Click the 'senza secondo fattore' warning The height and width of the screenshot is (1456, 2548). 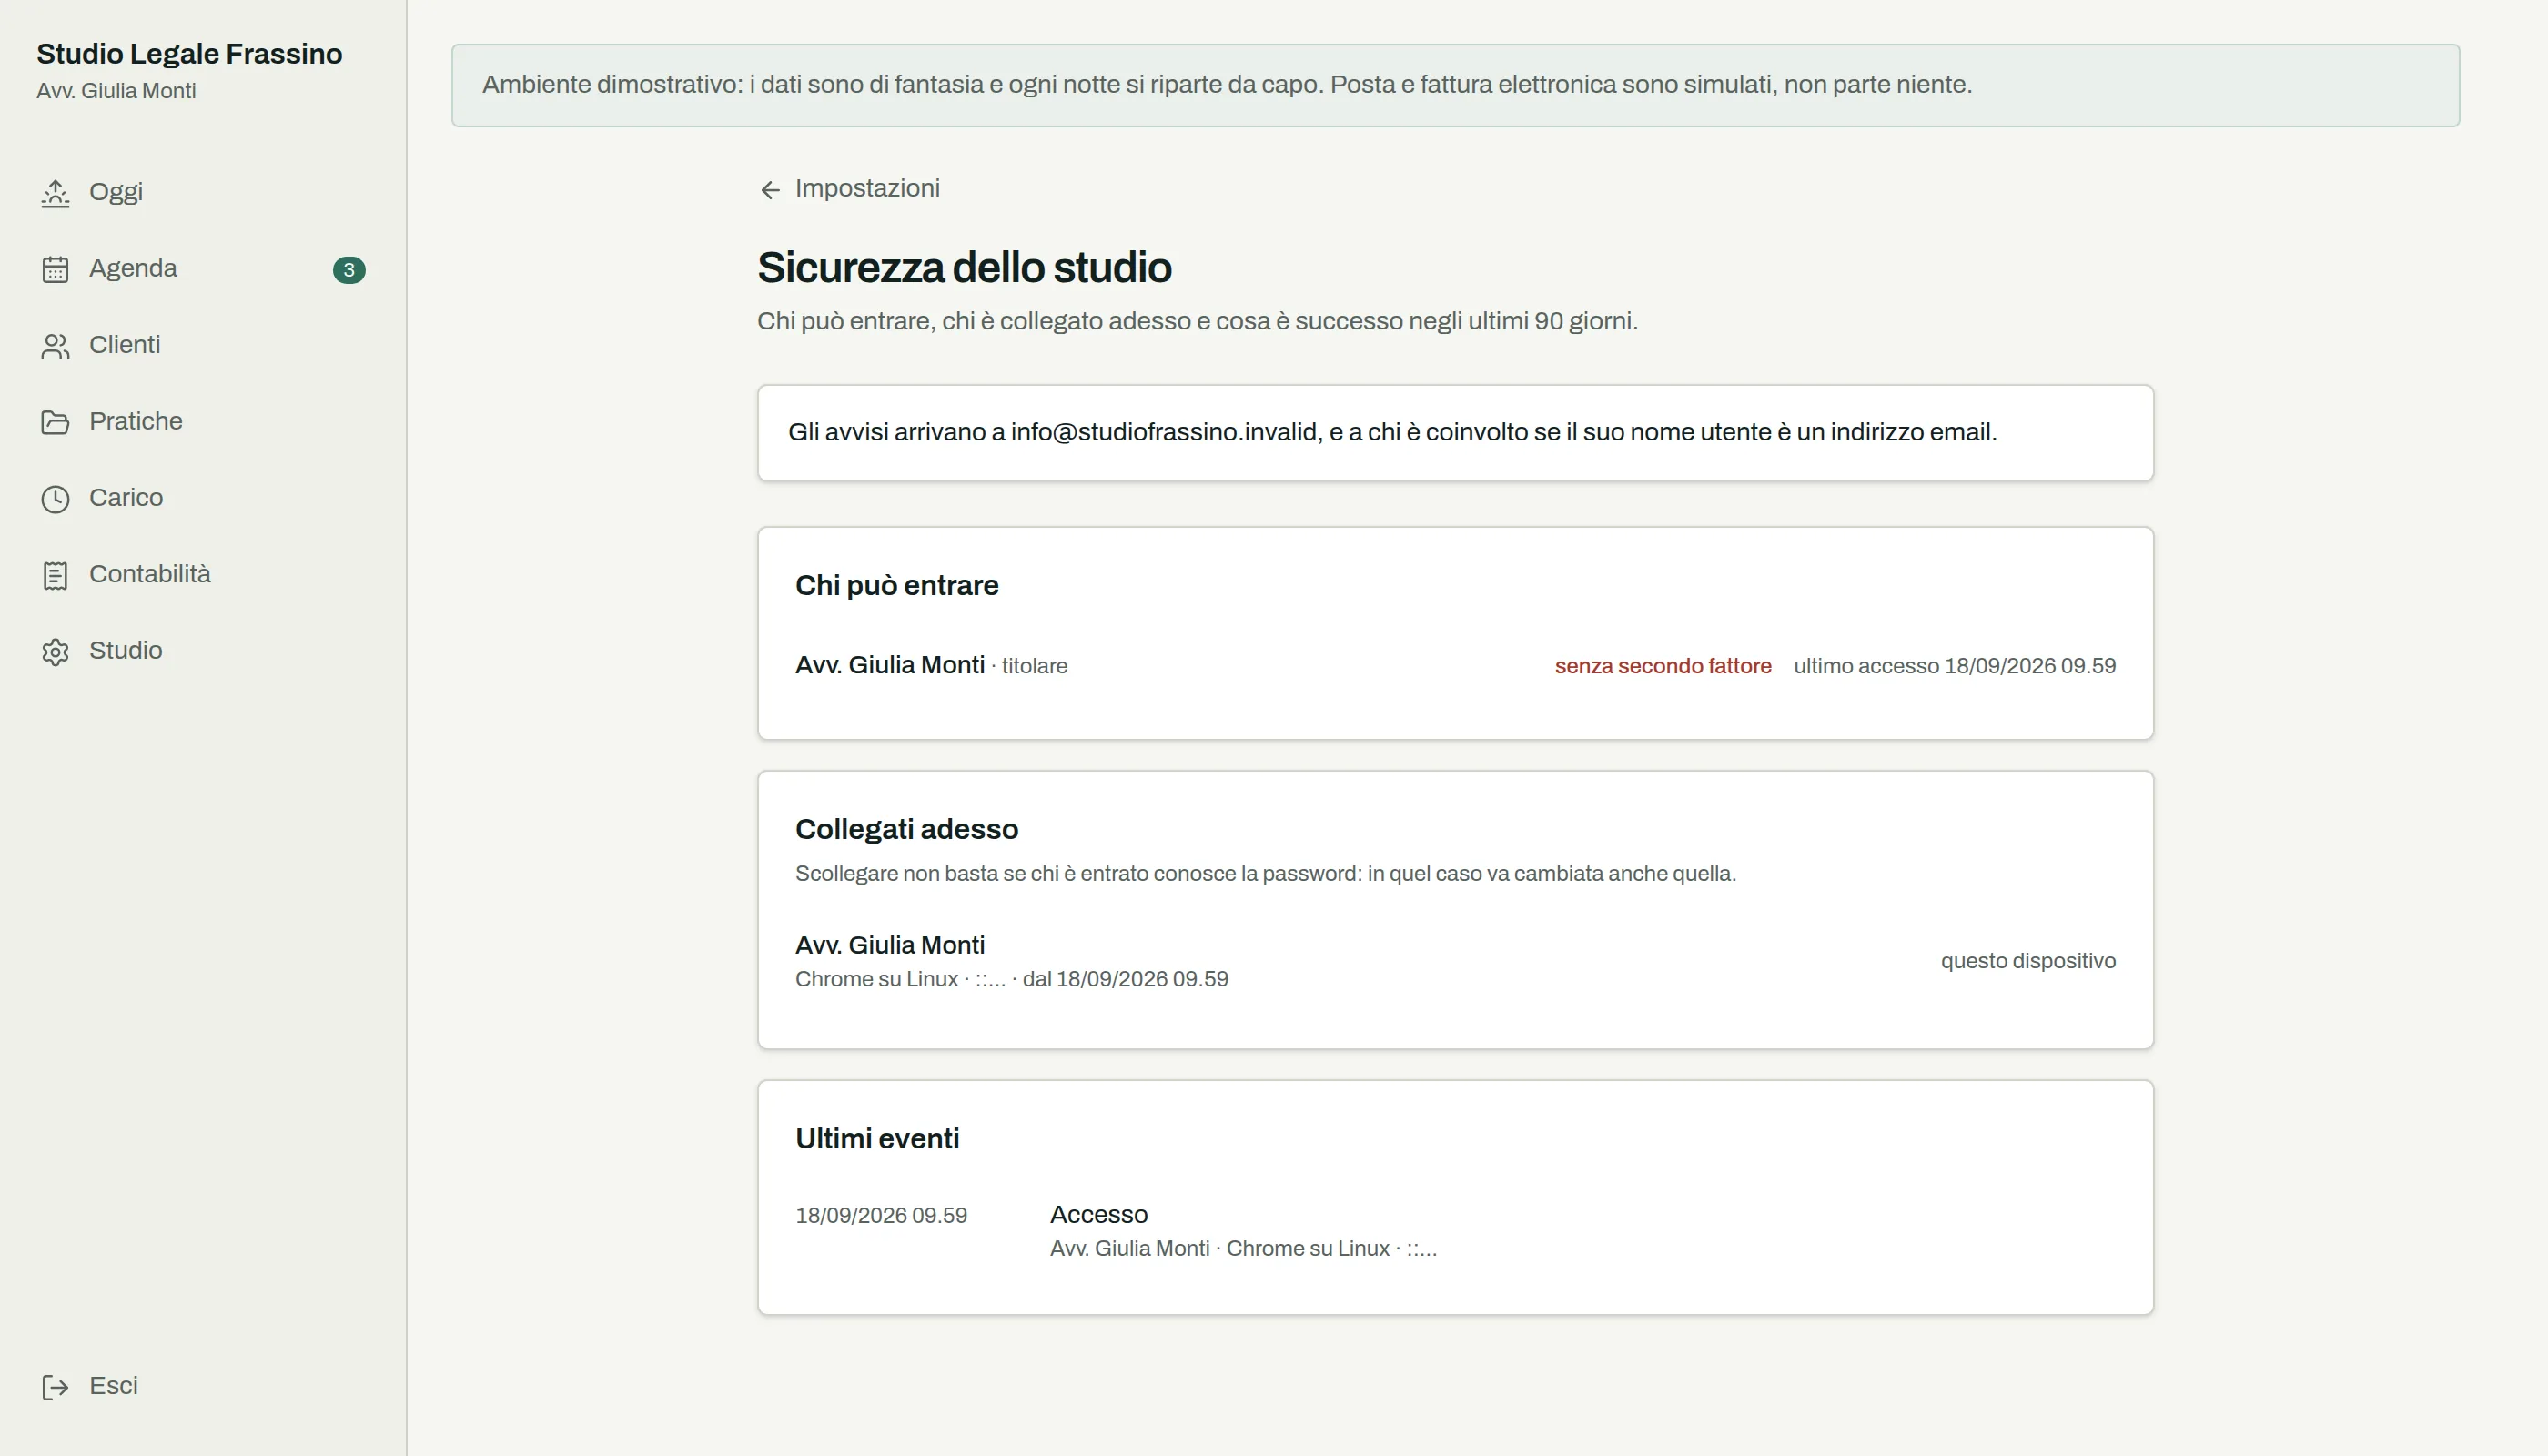1663,666
